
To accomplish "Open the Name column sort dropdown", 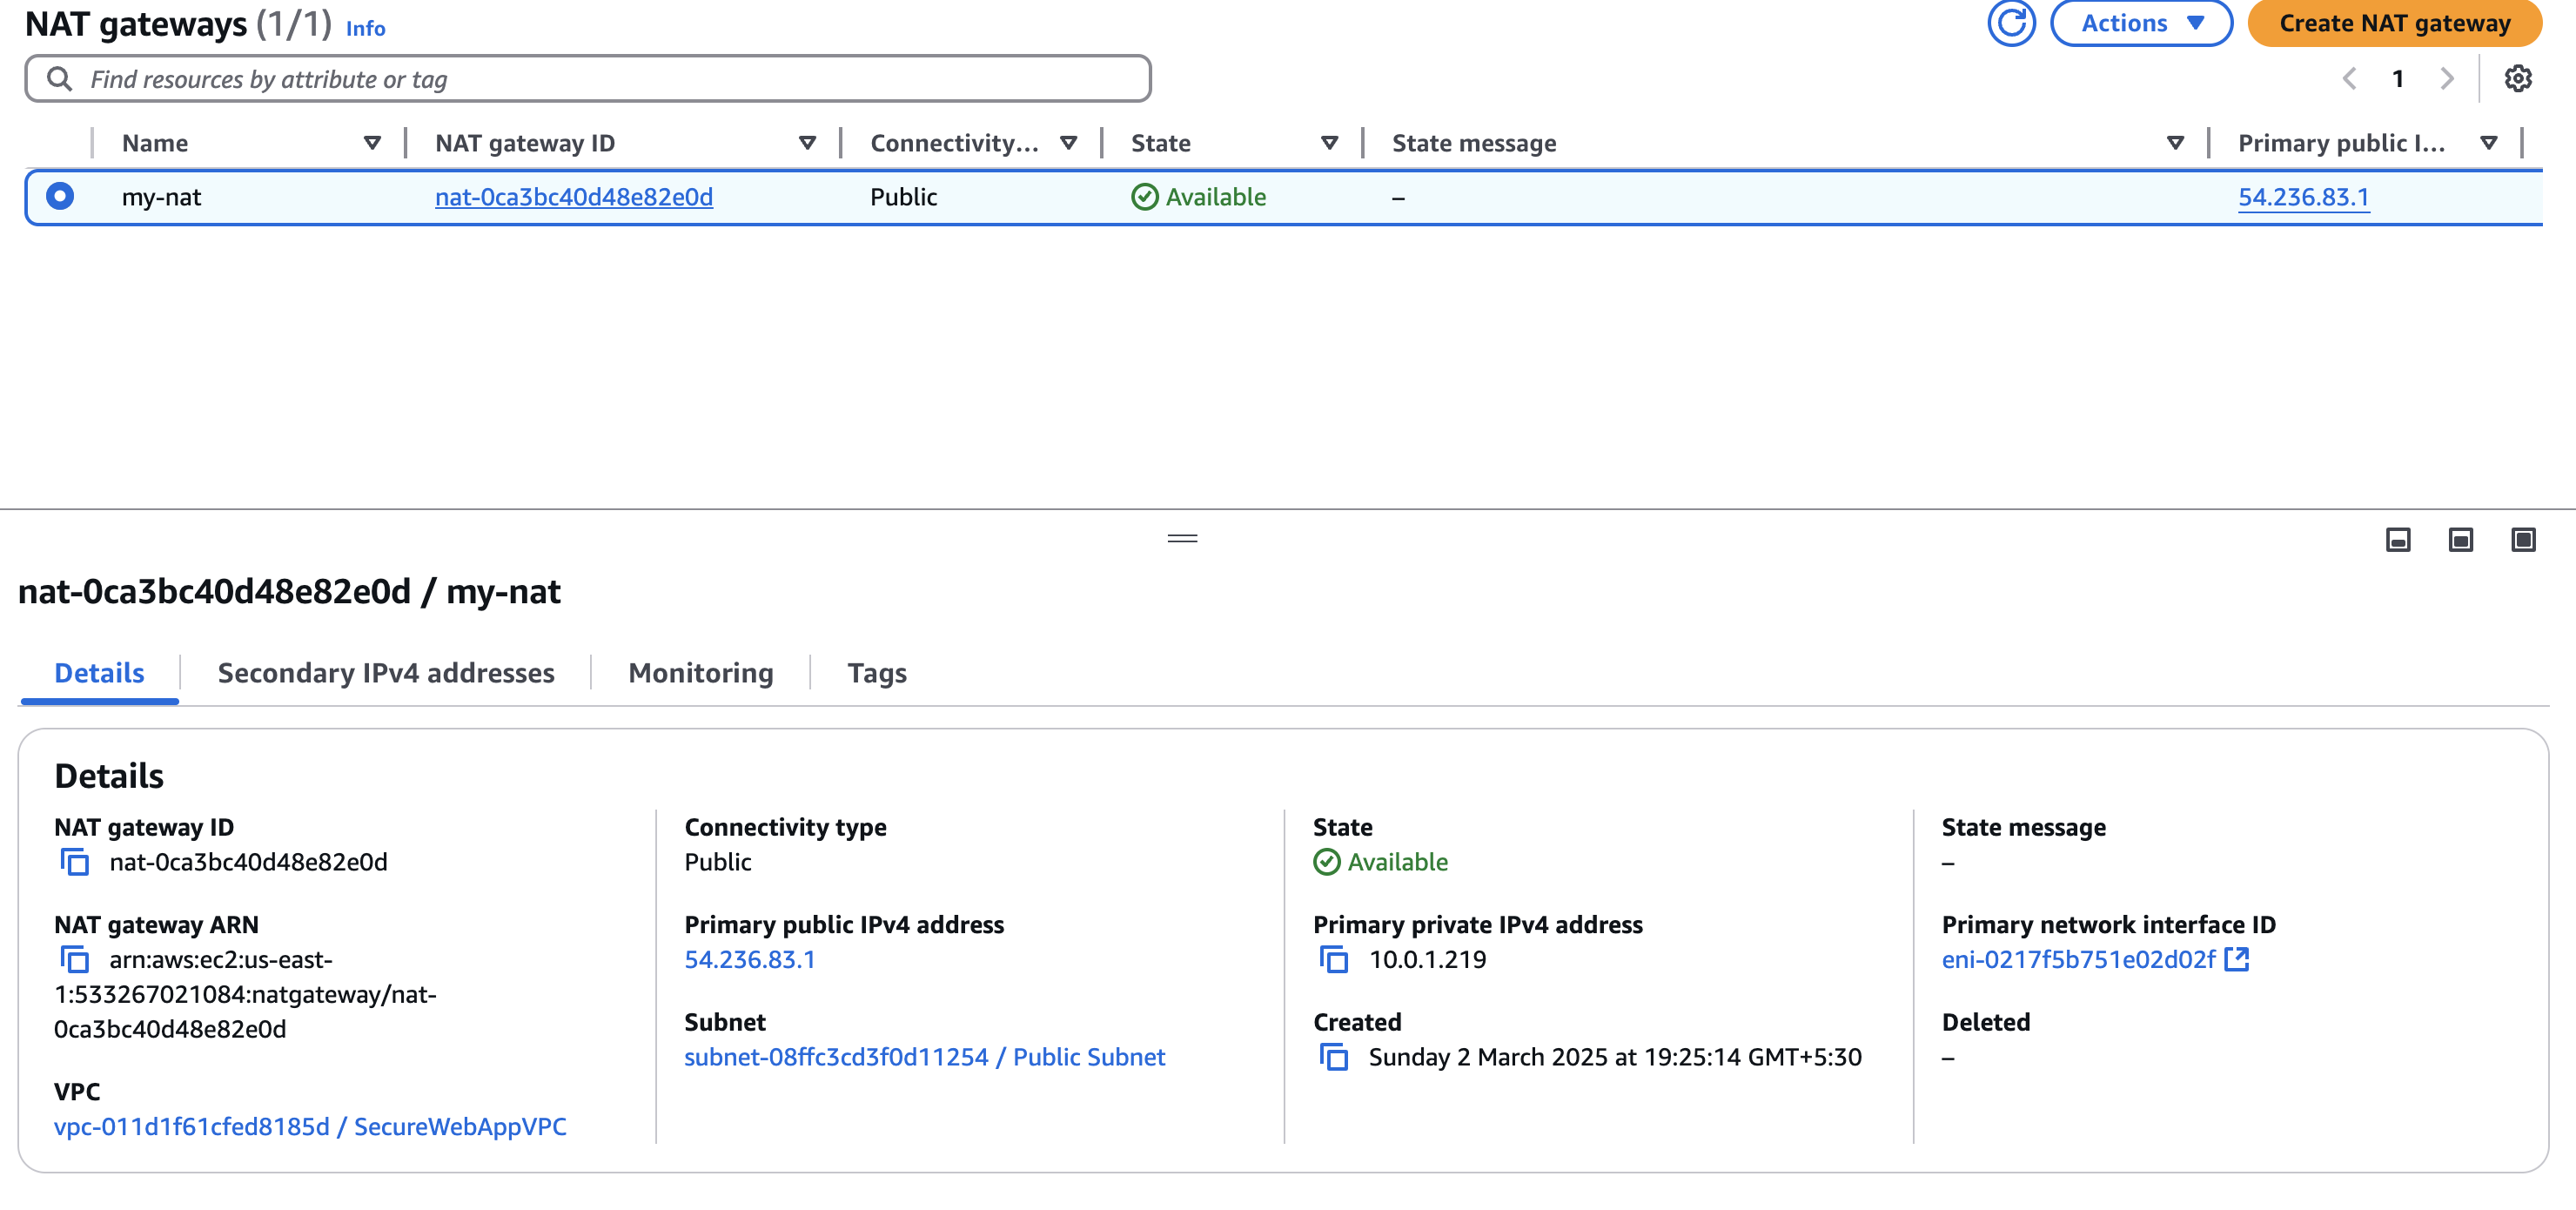I will (x=373, y=142).
